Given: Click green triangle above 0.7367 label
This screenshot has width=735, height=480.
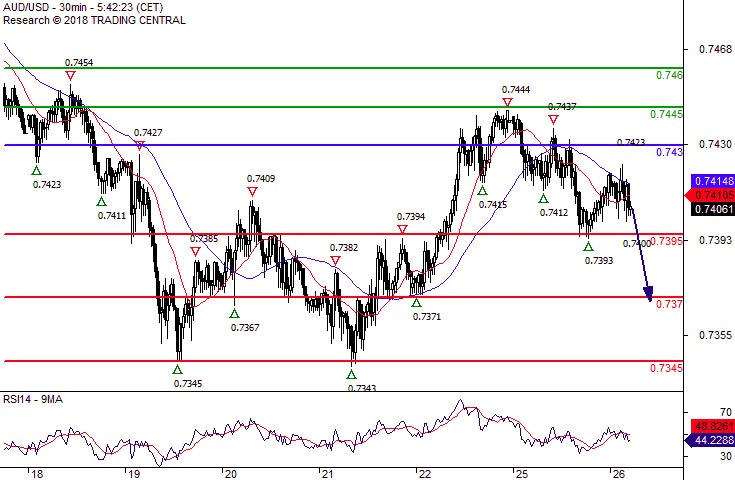Looking at the screenshot, I should (x=234, y=314).
